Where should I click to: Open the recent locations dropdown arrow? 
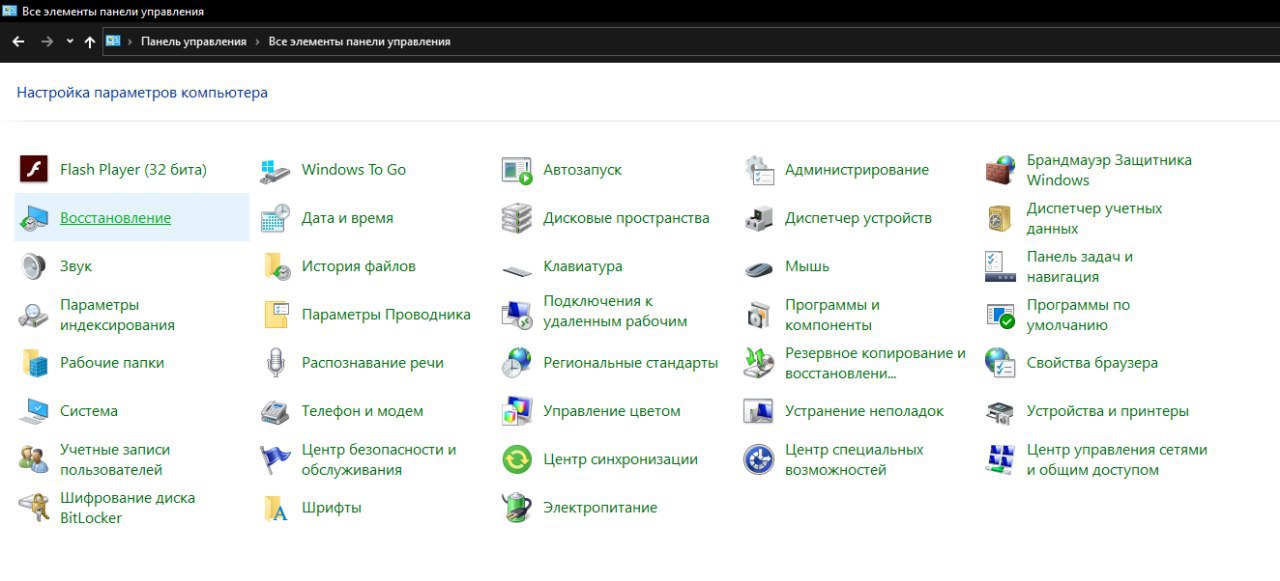click(x=69, y=42)
